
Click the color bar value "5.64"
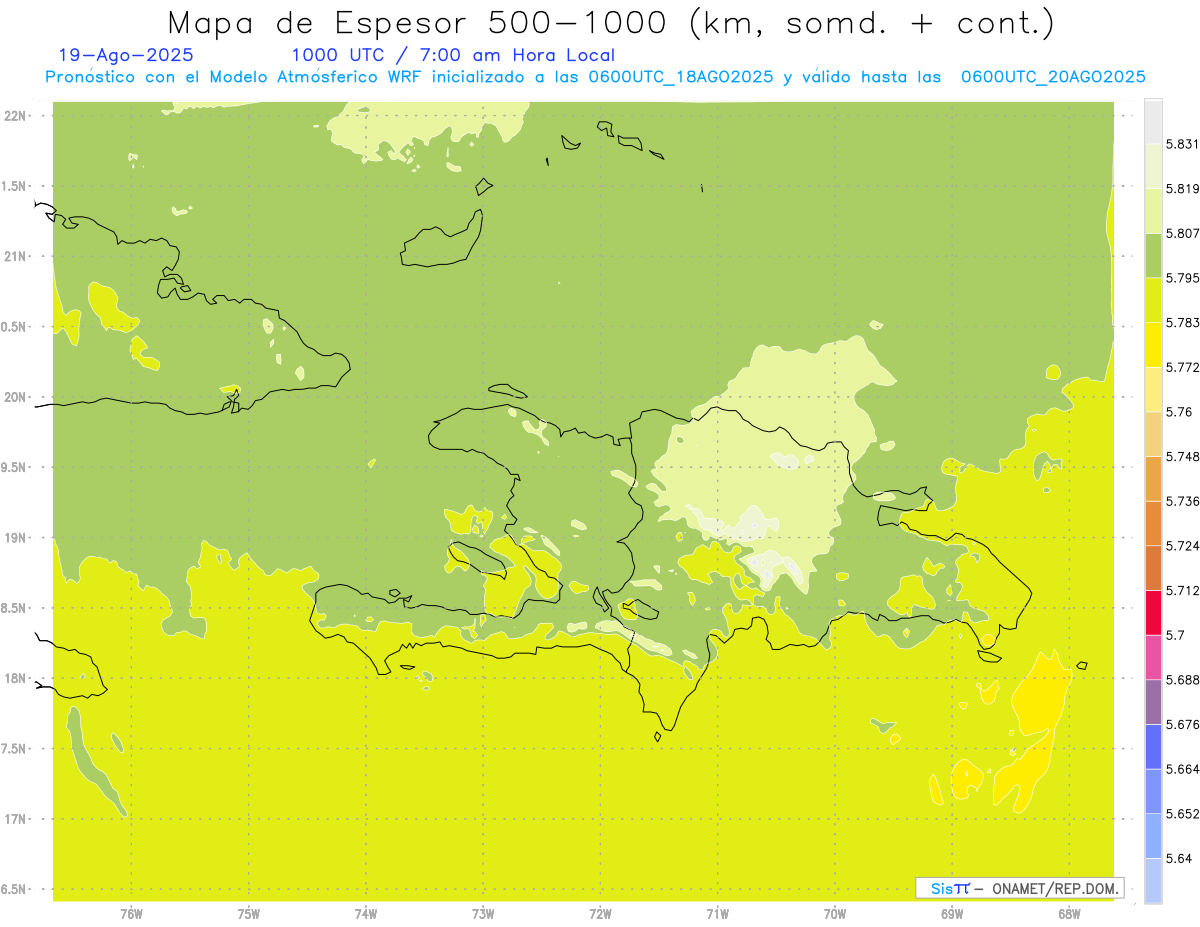pos(1179,859)
